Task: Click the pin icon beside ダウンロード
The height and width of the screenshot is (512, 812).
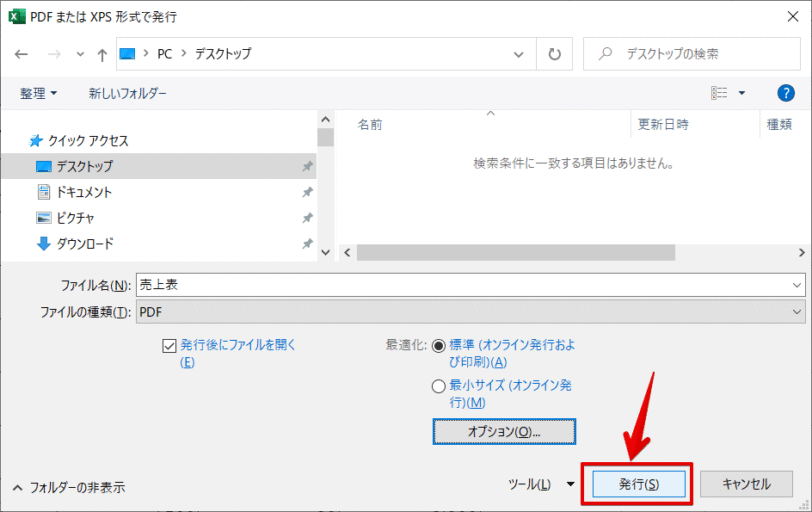Action: click(x=307, y=243)
